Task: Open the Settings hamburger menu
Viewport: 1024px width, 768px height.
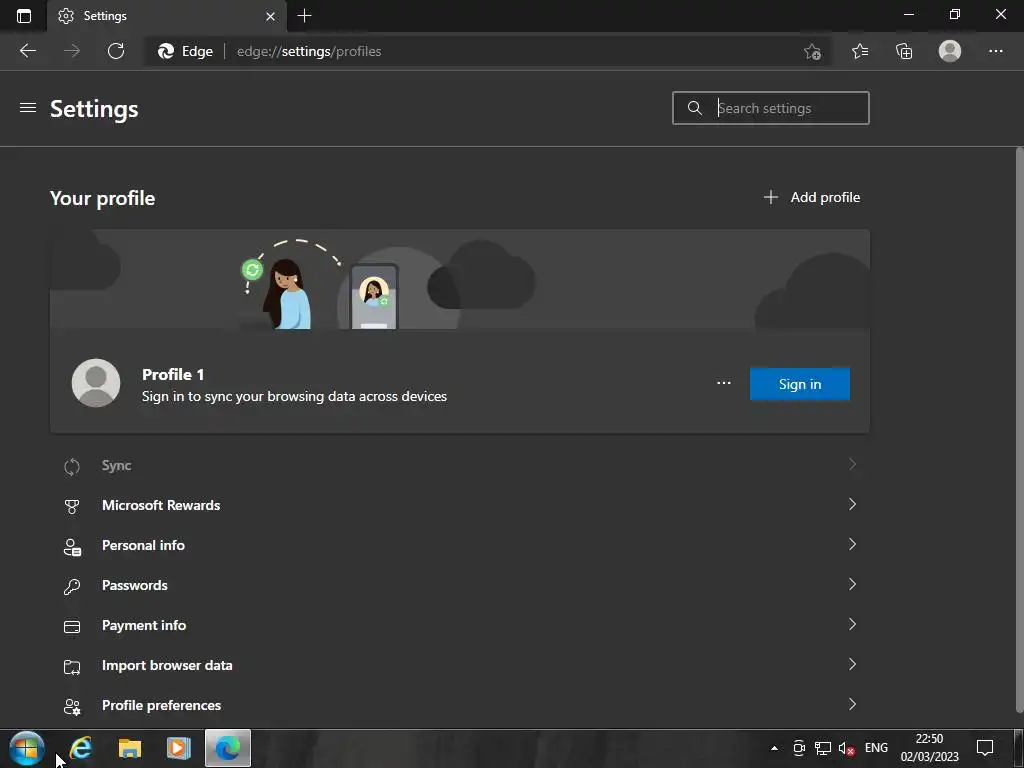Action: pyautogui.click(x=27, y=108)
